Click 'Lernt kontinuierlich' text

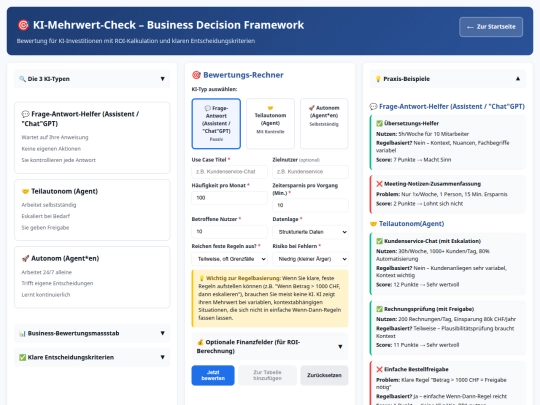[x=46, y=295]
